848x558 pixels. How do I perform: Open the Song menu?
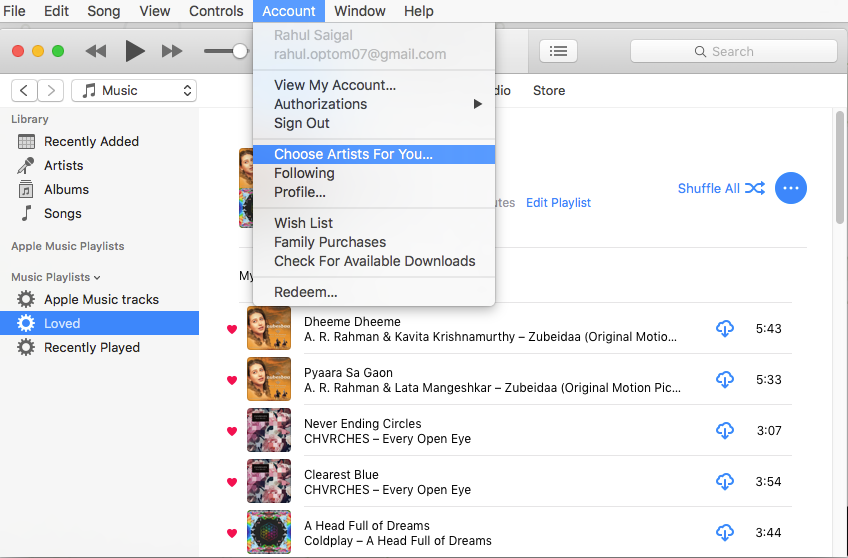104,11
